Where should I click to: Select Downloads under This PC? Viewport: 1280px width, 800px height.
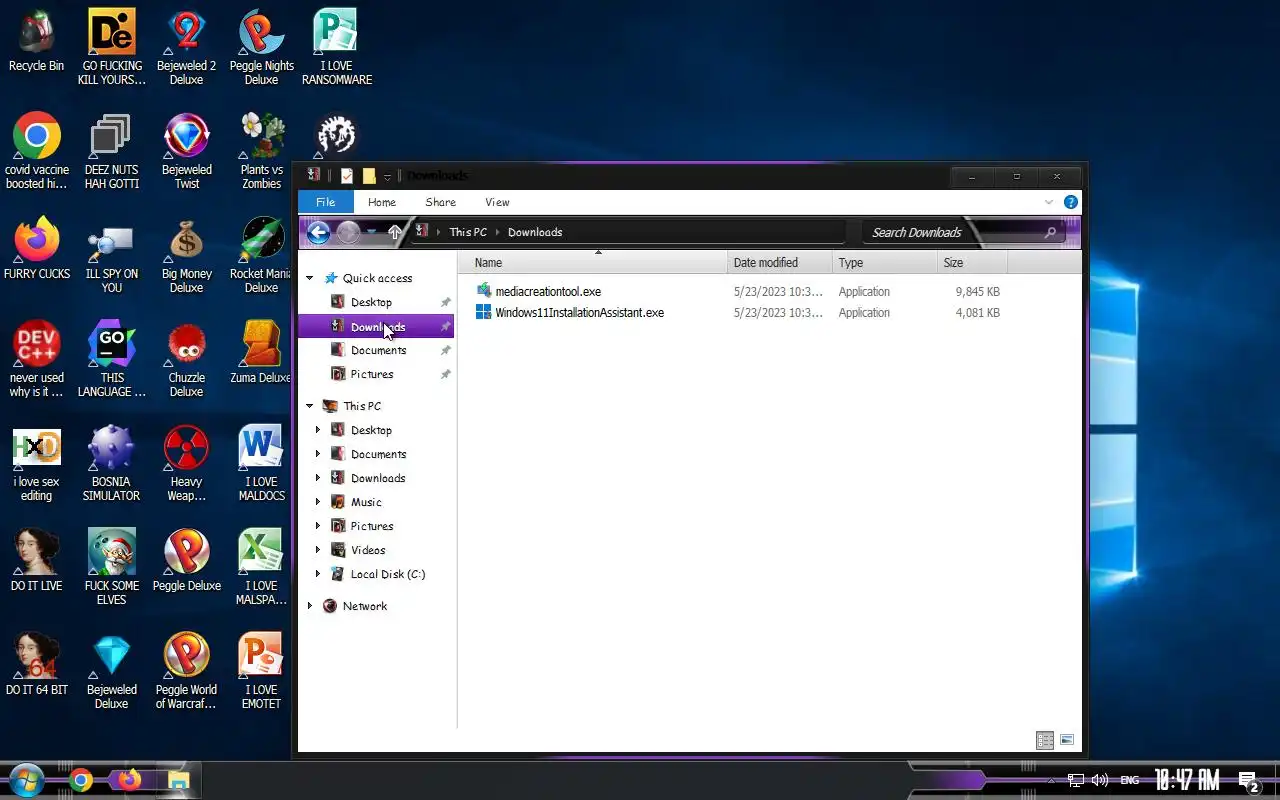pyautogui.click(x=376, y=478)
